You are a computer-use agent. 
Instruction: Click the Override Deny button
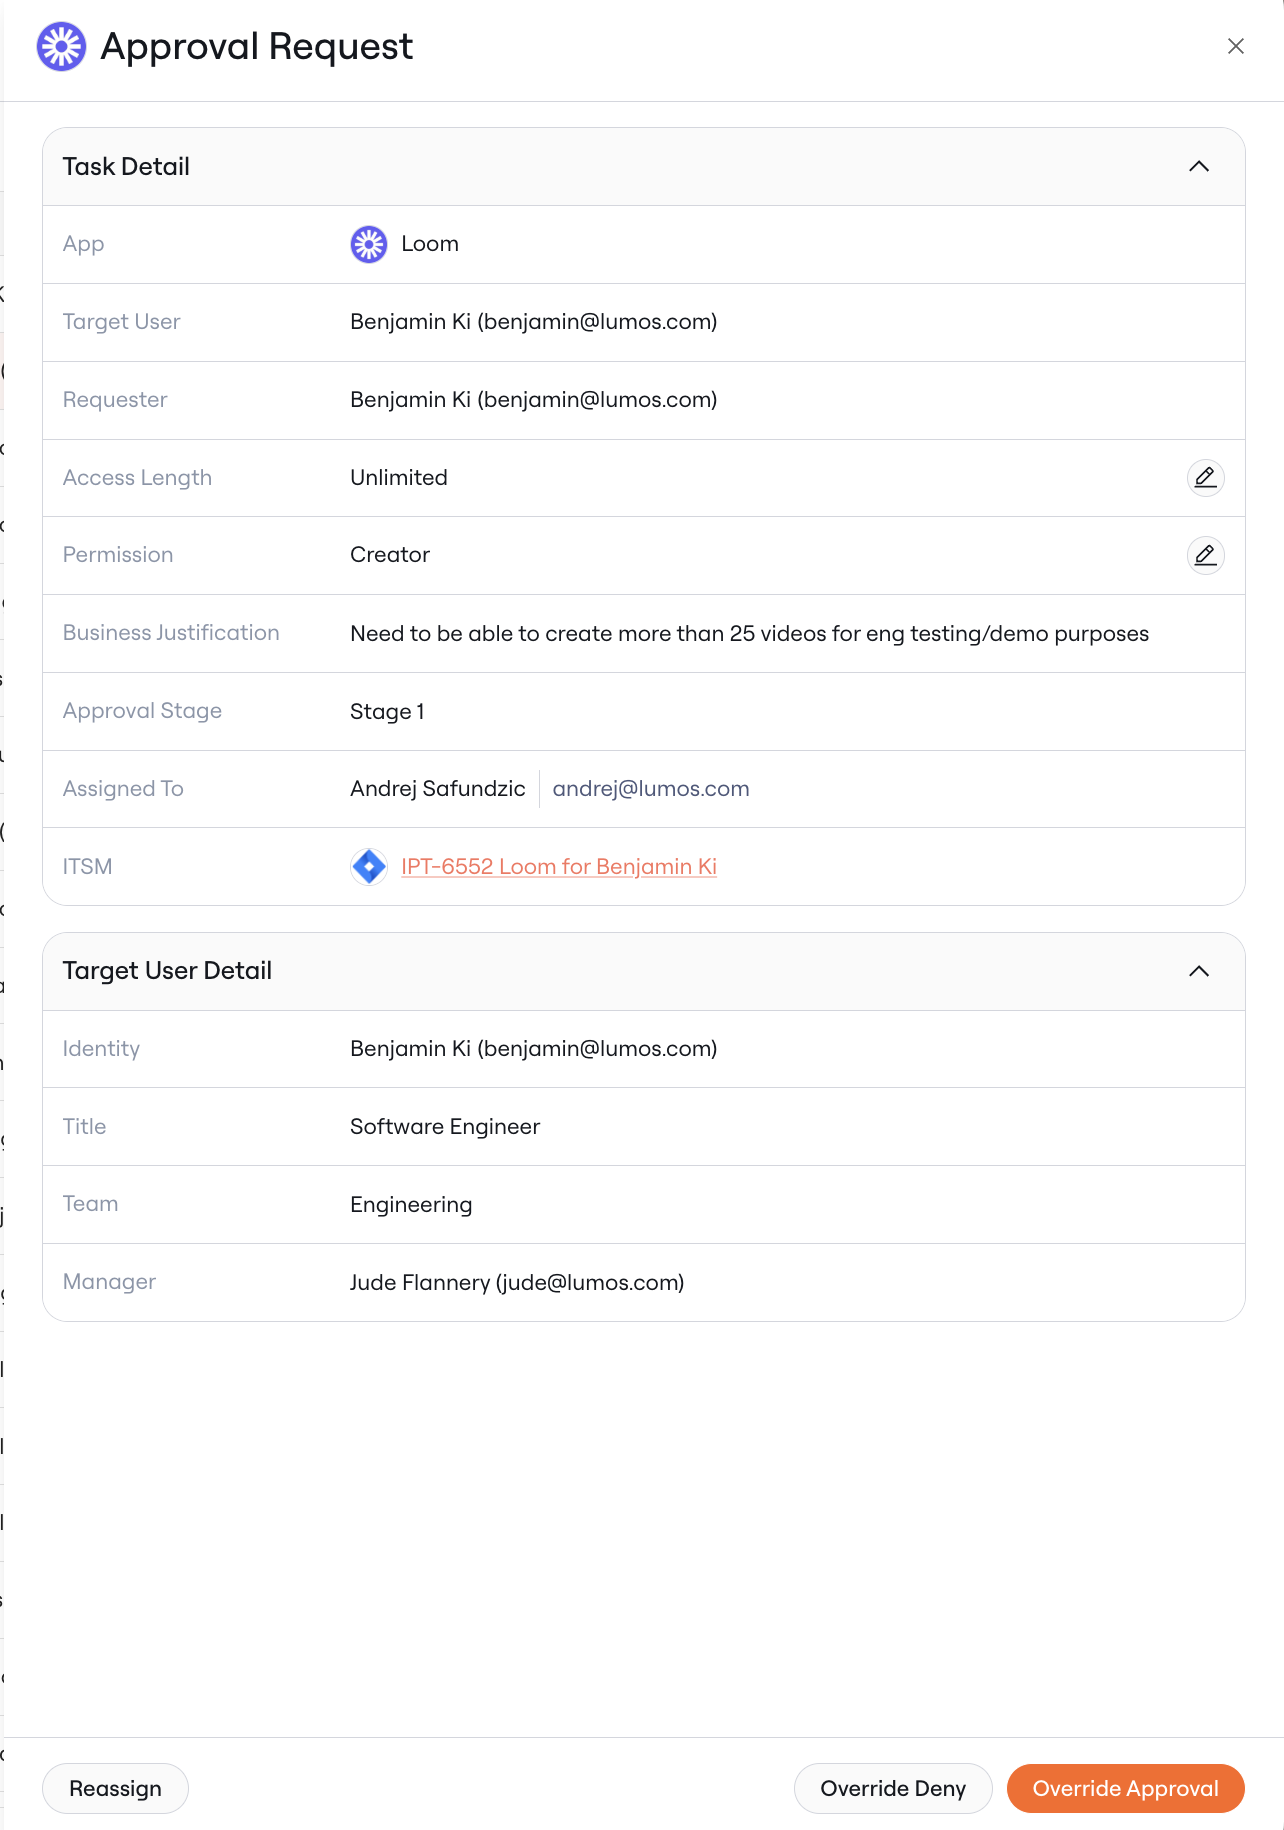893,1788
